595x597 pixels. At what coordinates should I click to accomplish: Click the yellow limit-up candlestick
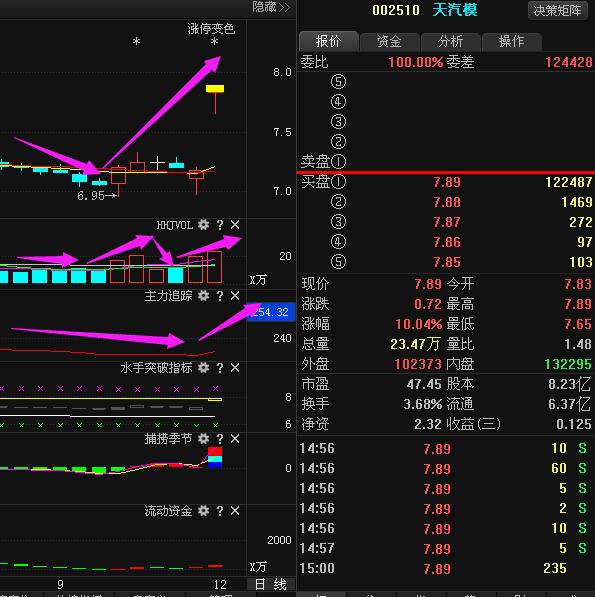pyautogui.click(x=215, y=89)
